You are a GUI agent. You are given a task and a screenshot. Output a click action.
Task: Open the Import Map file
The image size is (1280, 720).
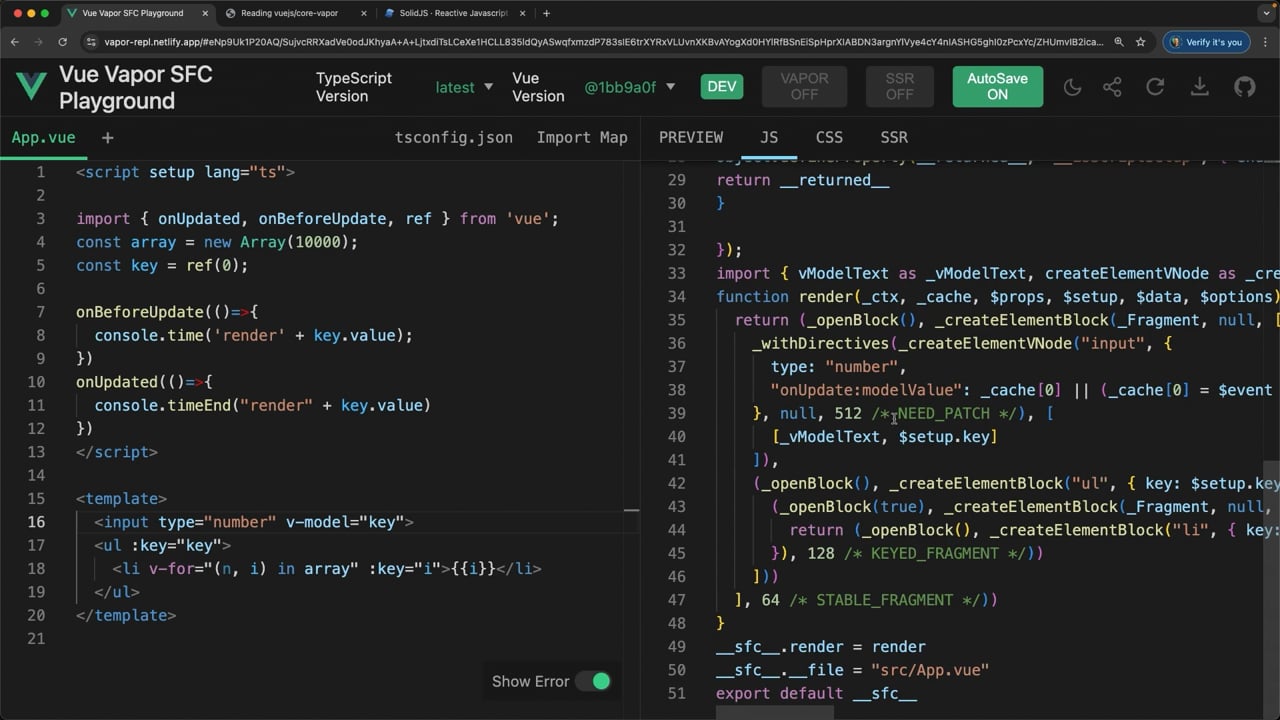tap(582, 137)
